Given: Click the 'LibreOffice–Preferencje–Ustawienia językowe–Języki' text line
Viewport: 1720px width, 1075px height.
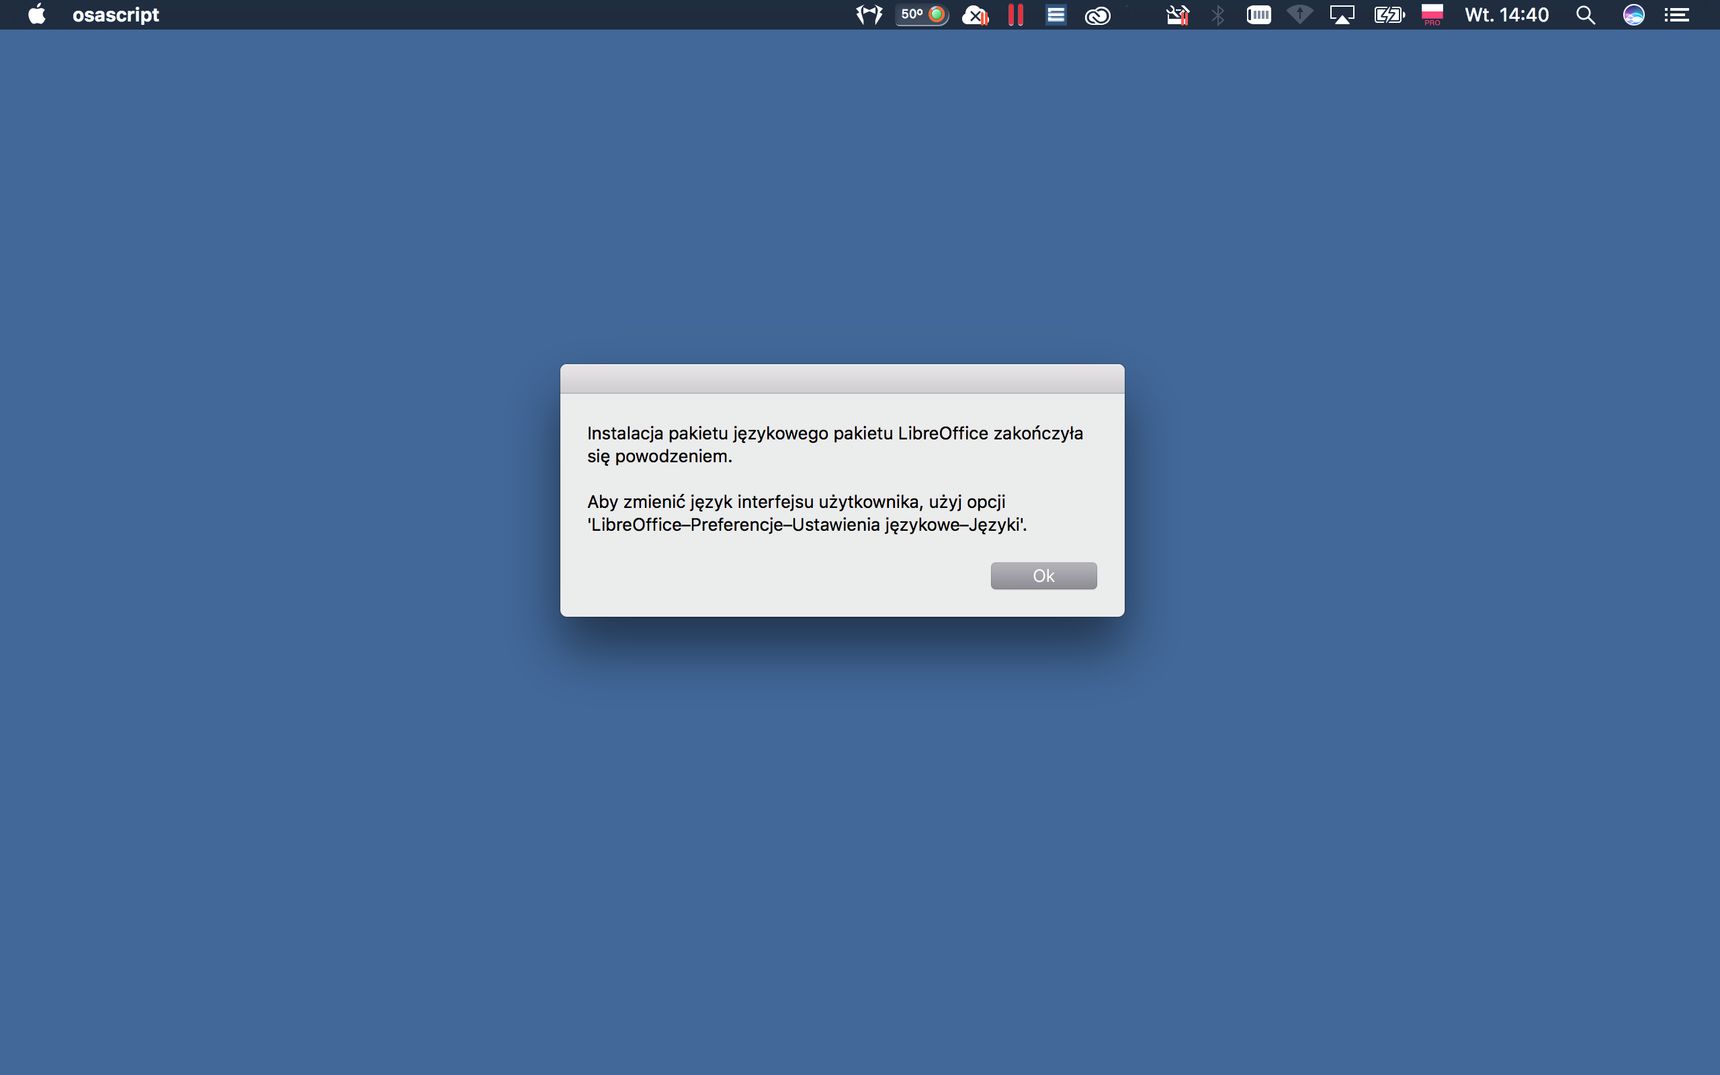Looking at the screenshot, I should (807, 525).
